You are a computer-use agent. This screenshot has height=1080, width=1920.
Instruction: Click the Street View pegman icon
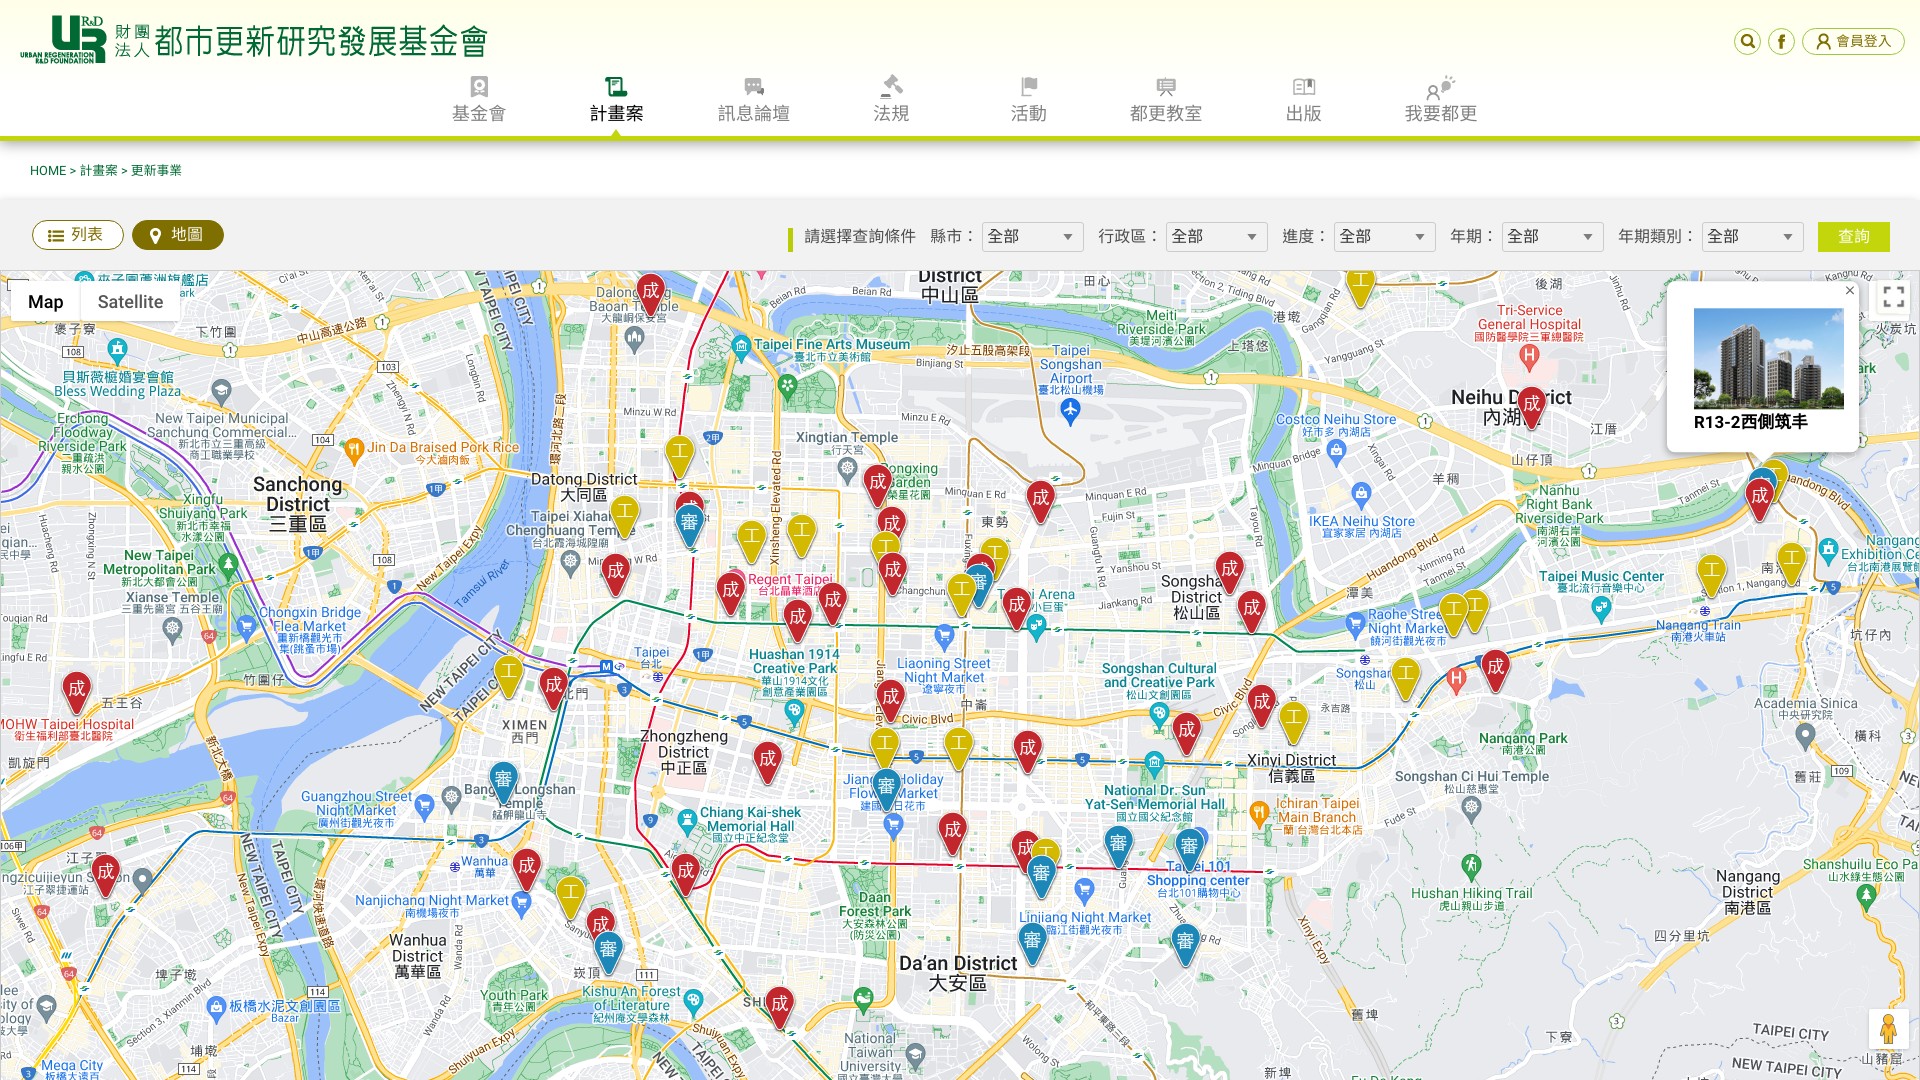tap(1888, 1028)
